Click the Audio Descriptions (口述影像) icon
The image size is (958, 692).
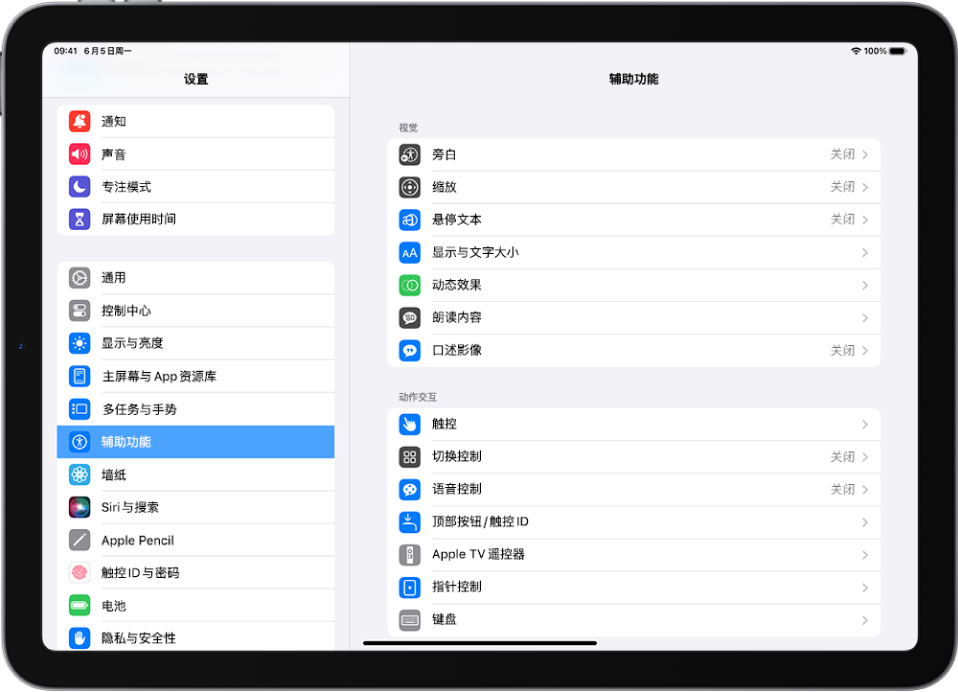tap(409, 350)
